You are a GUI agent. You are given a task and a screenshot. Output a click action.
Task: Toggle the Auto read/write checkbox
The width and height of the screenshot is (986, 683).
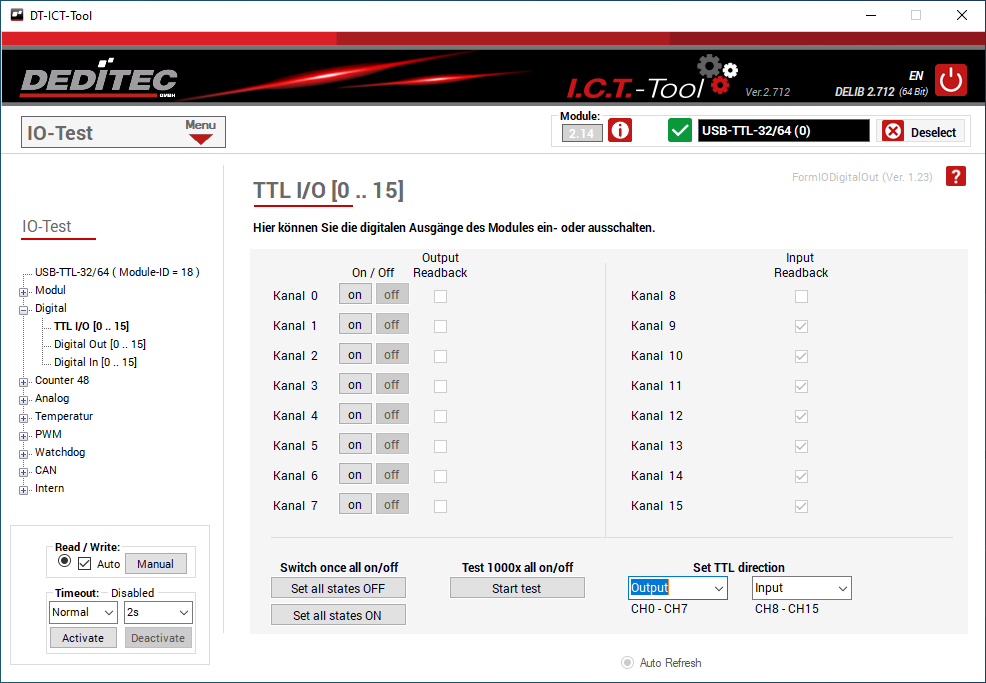tap(84, 564)
